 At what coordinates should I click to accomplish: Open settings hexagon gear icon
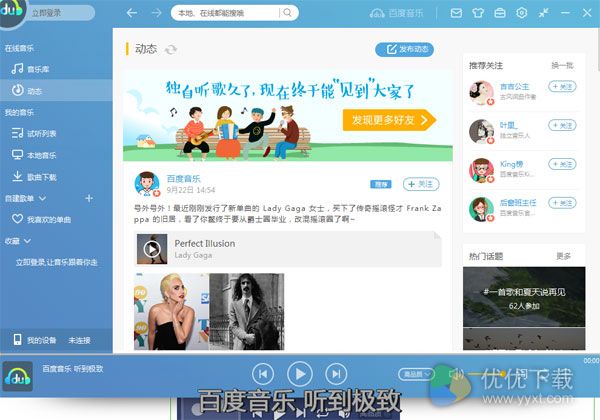(522, 13)
